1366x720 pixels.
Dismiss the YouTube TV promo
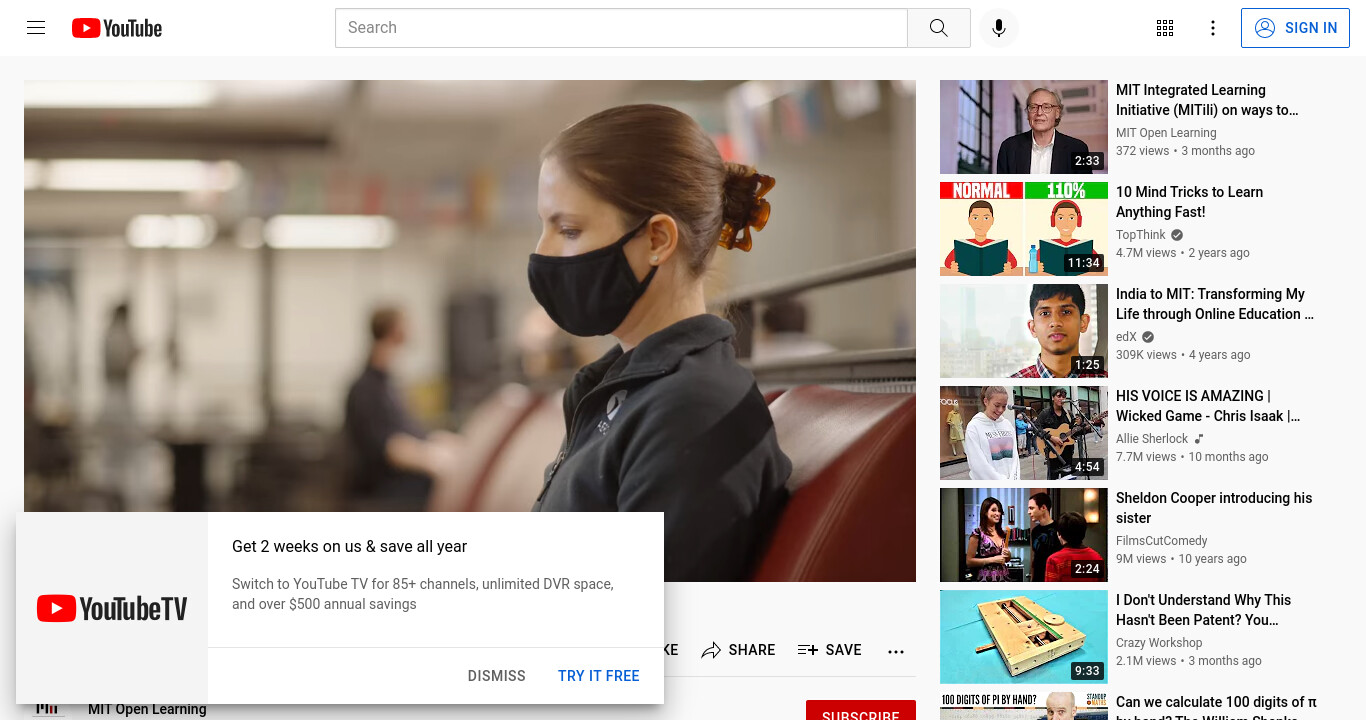496,676
